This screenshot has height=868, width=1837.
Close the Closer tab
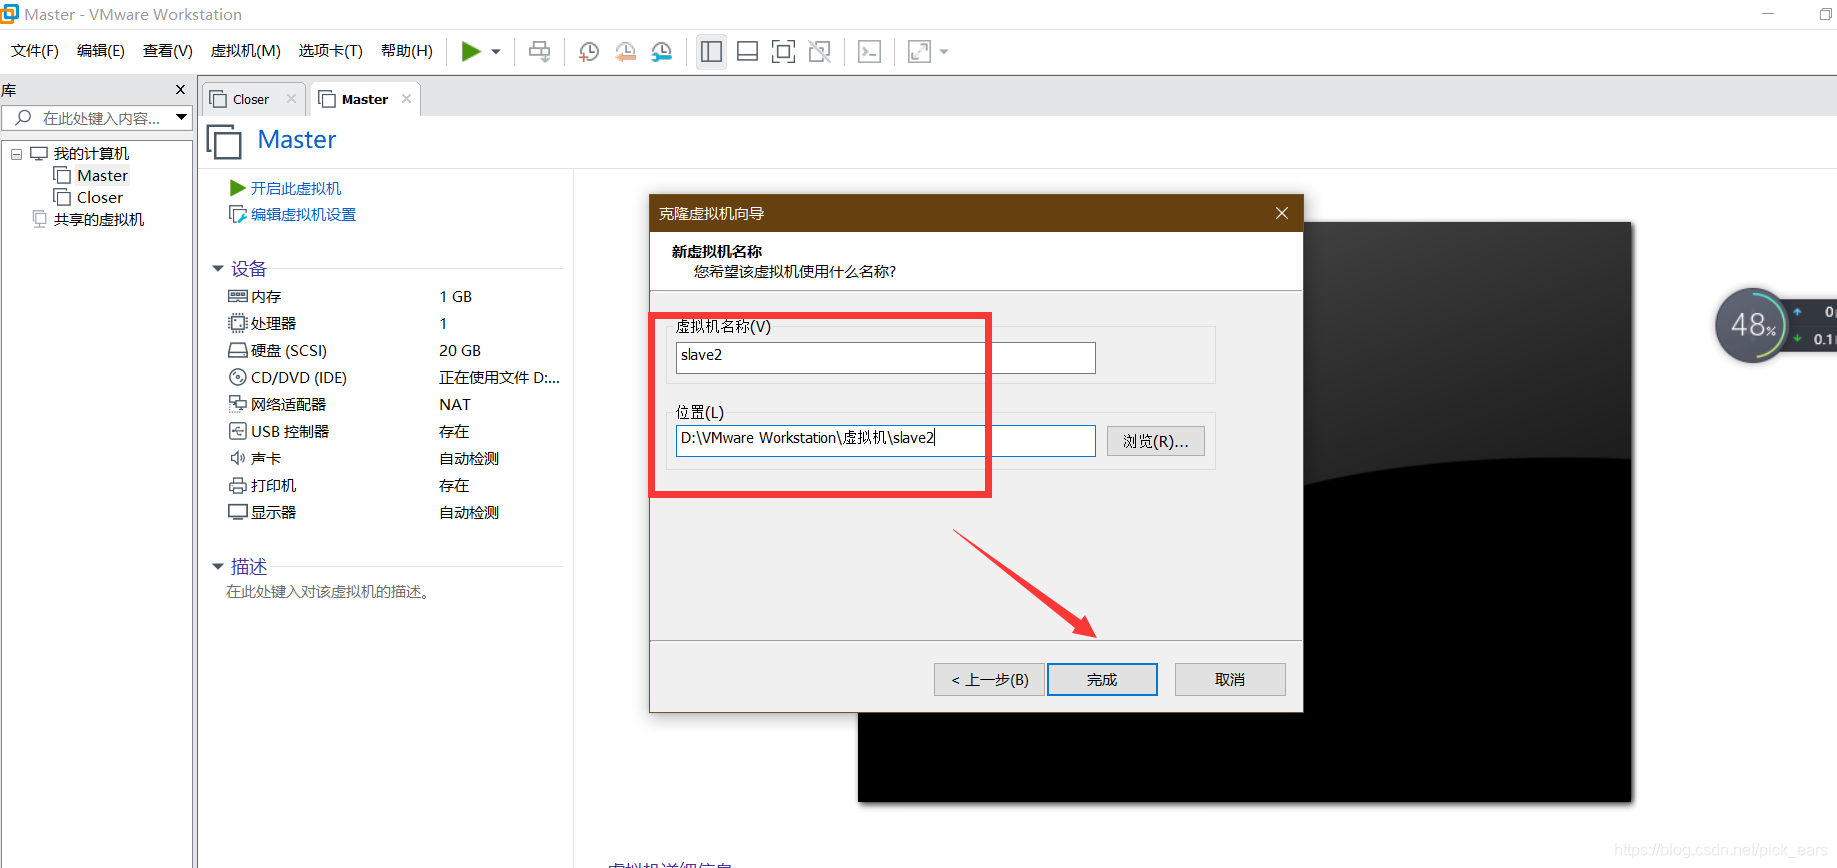(x=291, y=99)
